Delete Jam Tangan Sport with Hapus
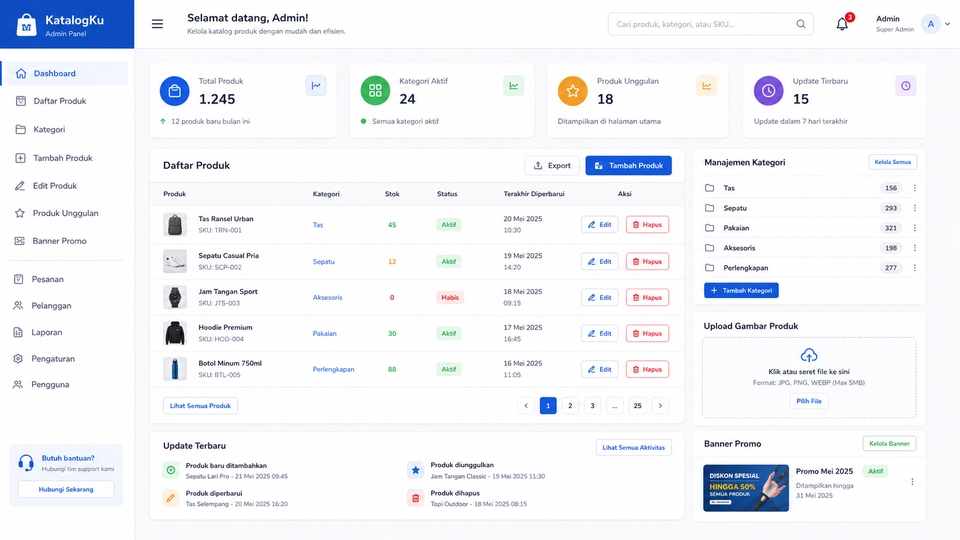 647,298
